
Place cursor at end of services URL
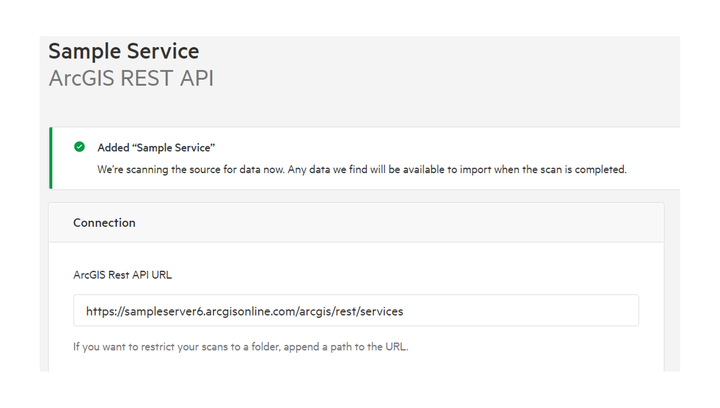(x=405, y=311)
